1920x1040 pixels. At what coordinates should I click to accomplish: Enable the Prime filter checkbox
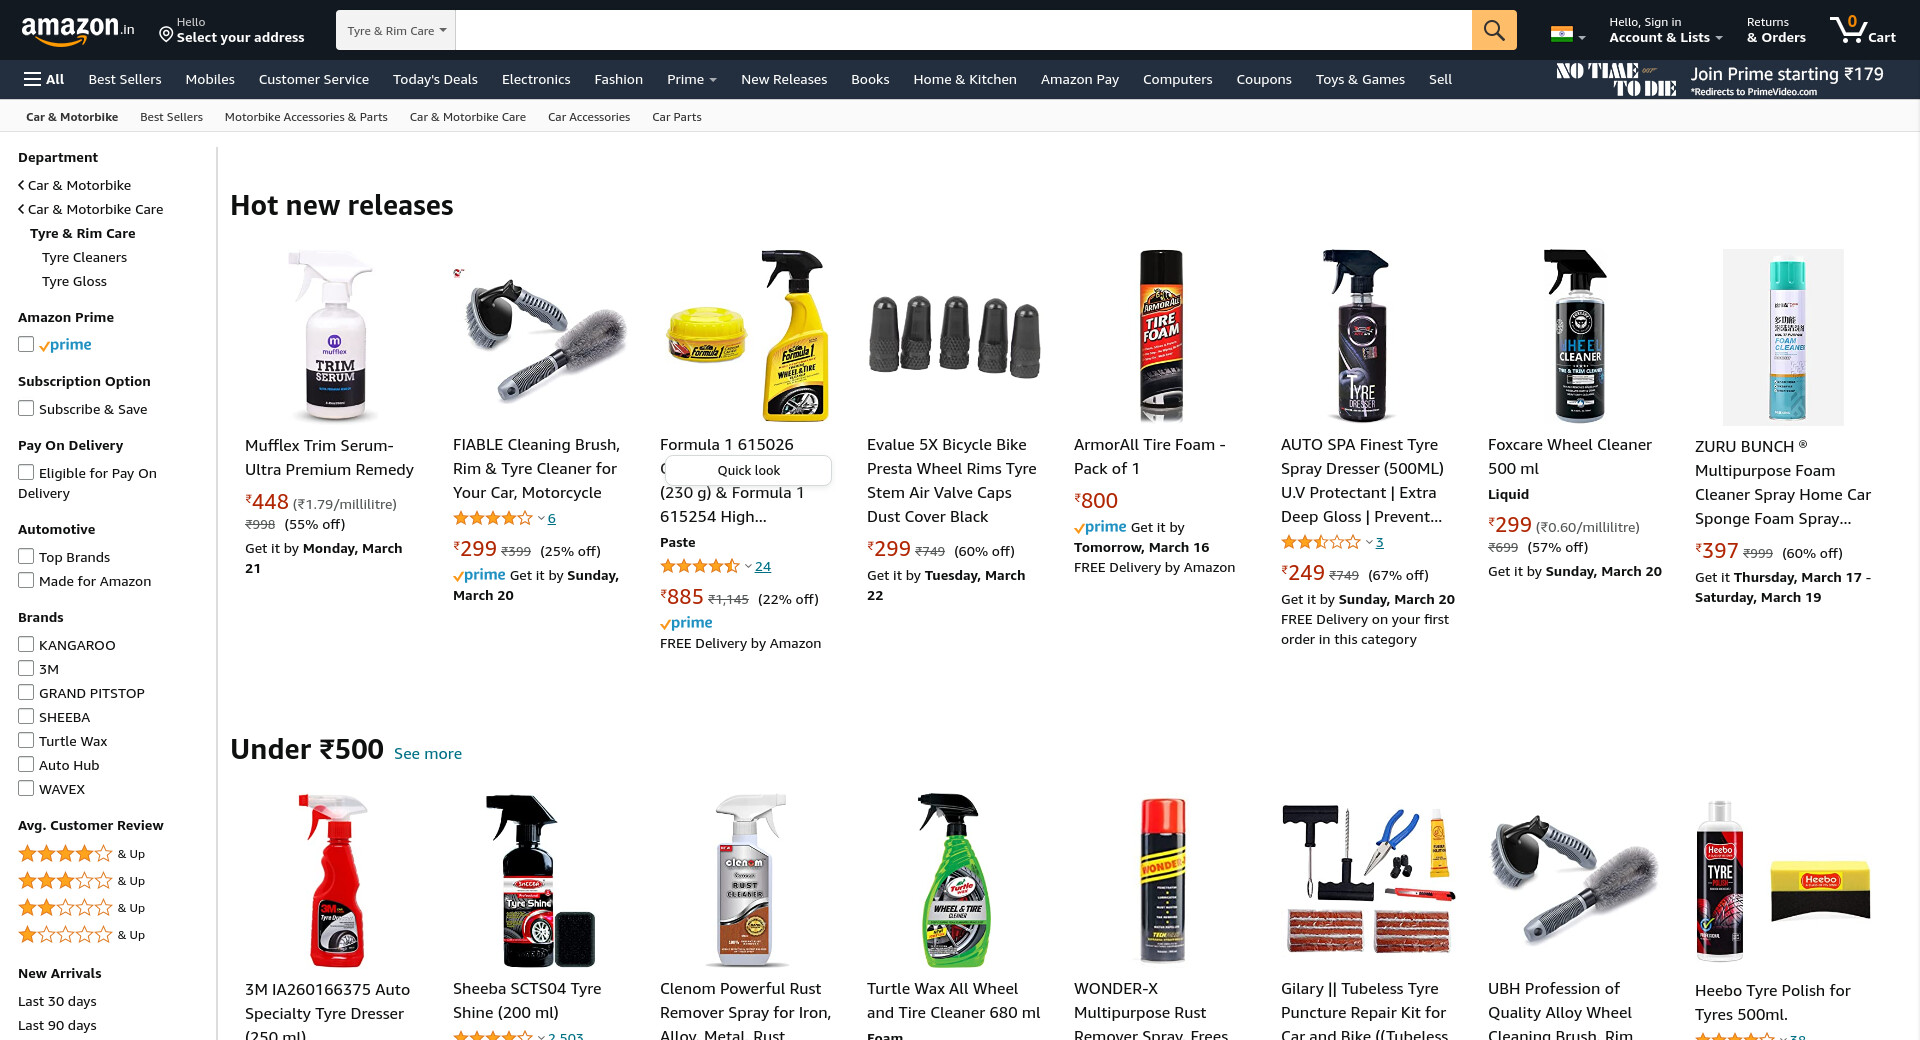pyautogui.click(x=26, y=344)
